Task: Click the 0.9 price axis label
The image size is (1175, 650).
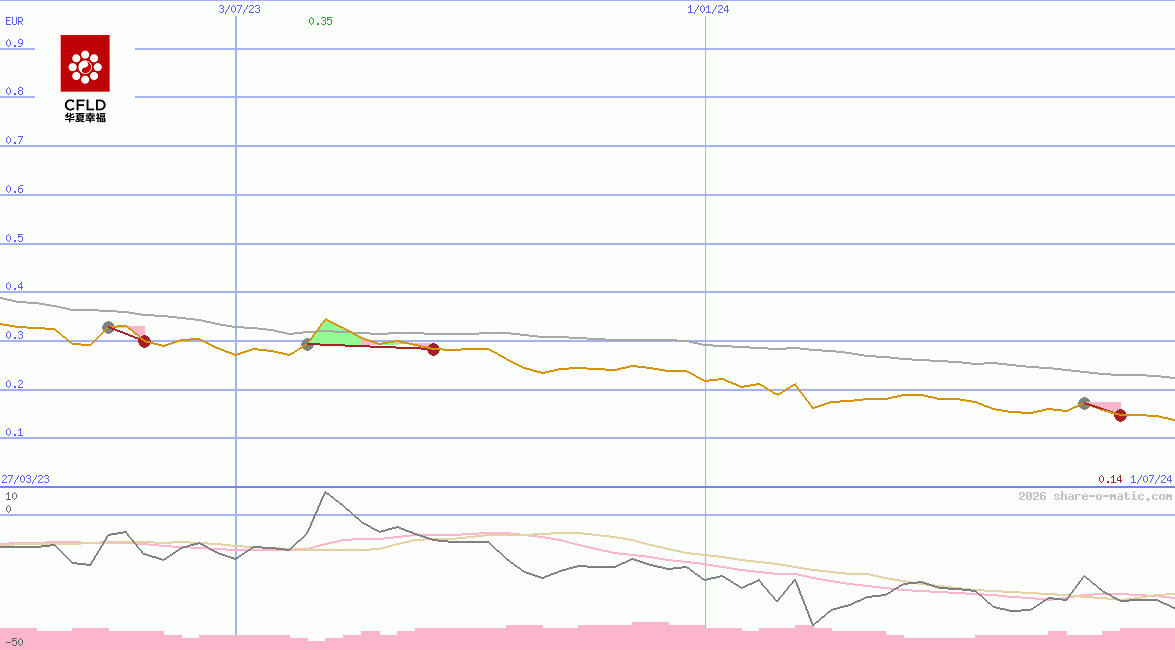Action: point(14,43)
